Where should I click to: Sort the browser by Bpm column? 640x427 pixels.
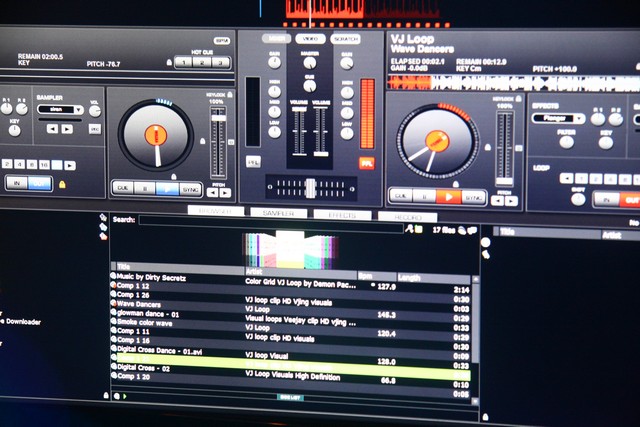click(x=376, y=276)
